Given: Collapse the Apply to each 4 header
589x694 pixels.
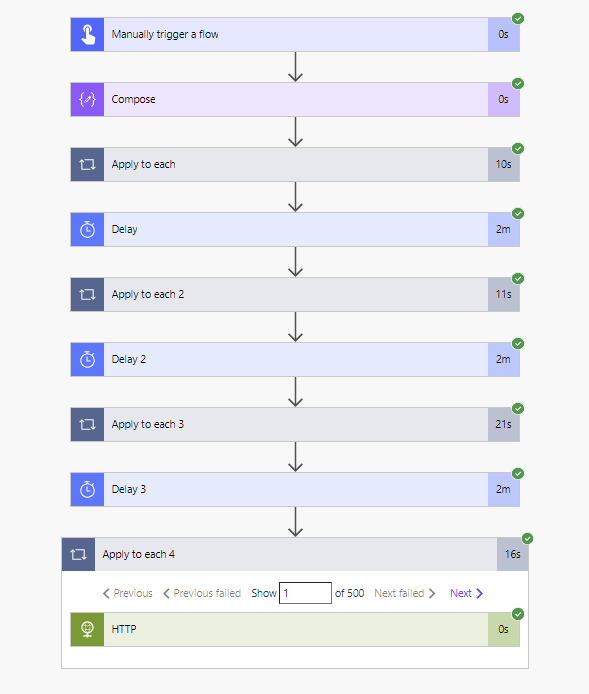Looking at the screenshot, I should coord(295,555).
